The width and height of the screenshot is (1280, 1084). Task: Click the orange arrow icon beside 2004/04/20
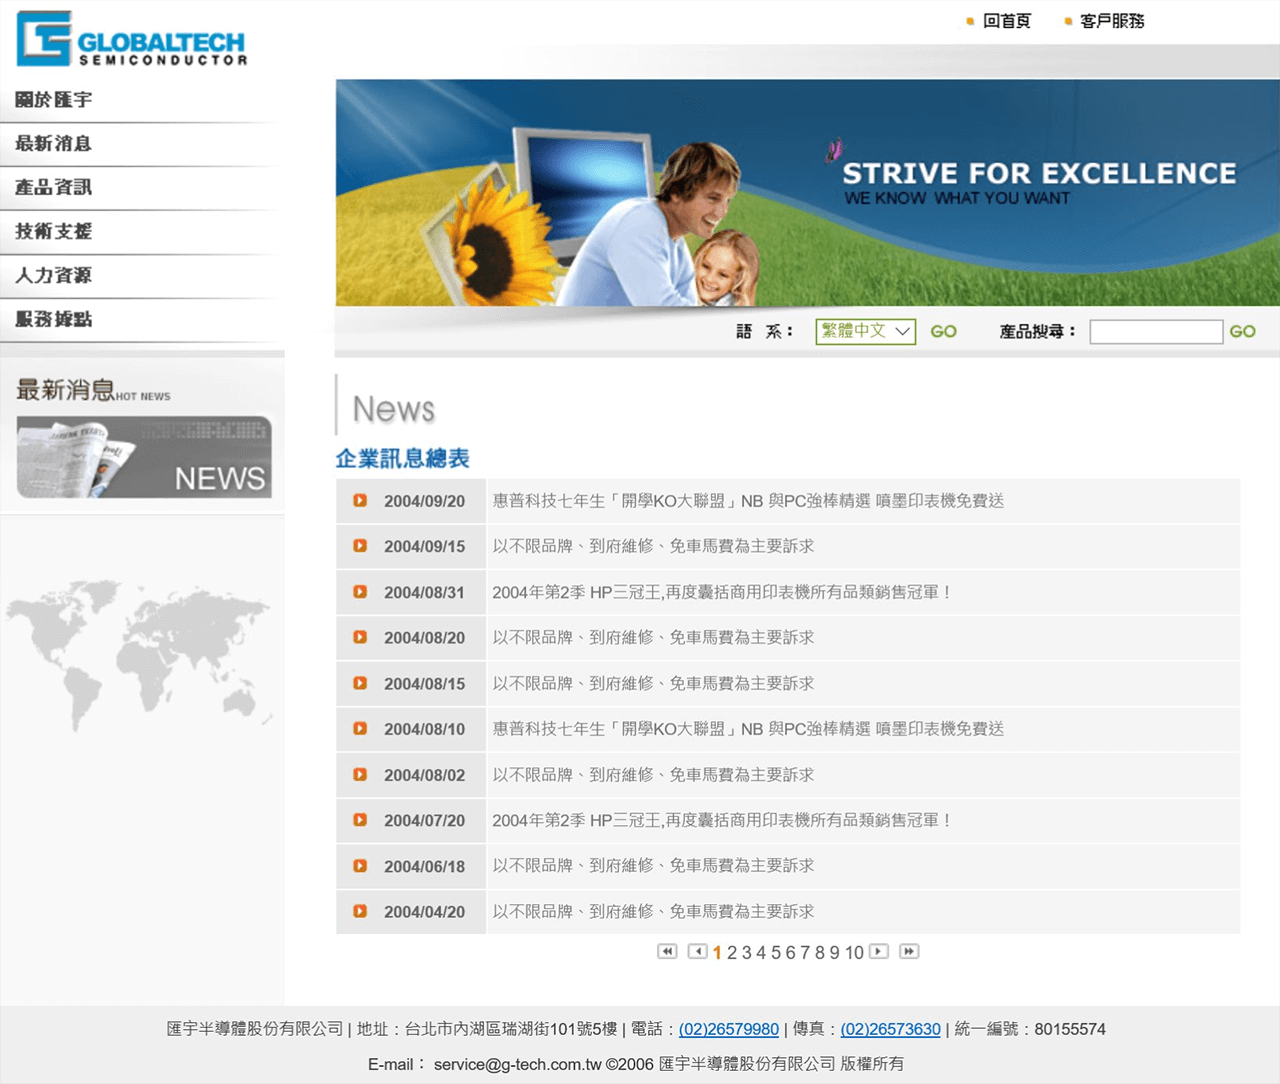pyautogui.click(x=360, y=911)
